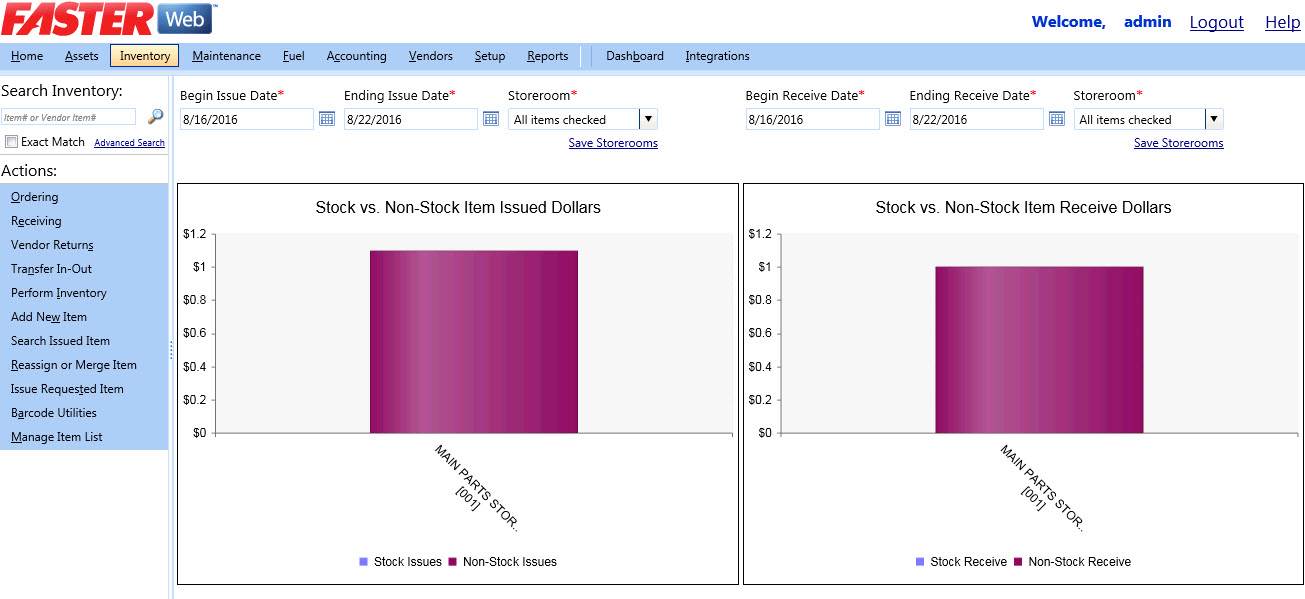Click Logout link

coord(1216,22)
